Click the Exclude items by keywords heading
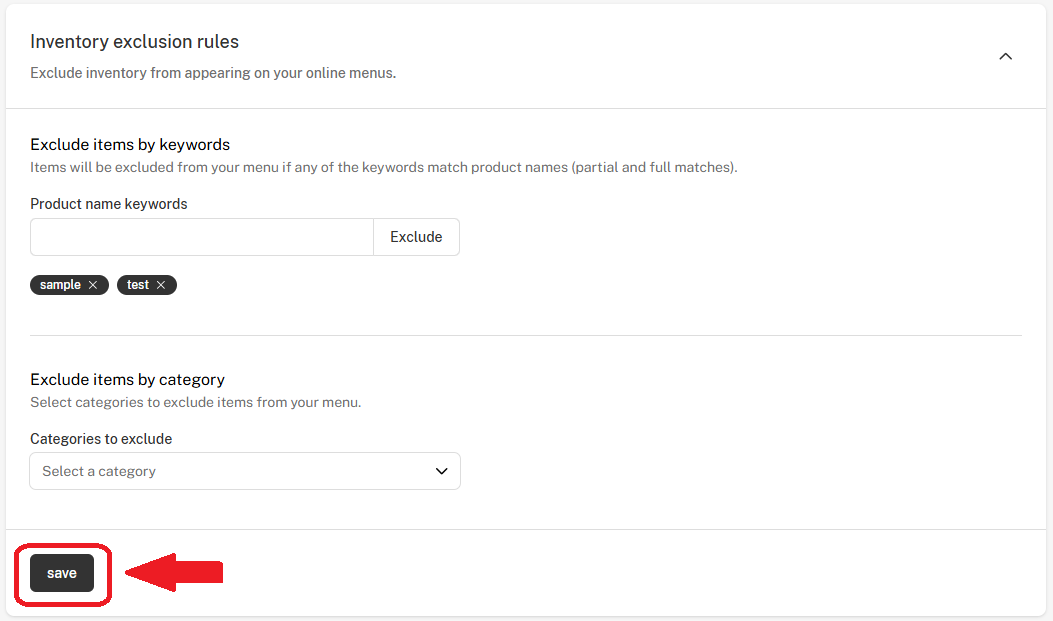 130,144
